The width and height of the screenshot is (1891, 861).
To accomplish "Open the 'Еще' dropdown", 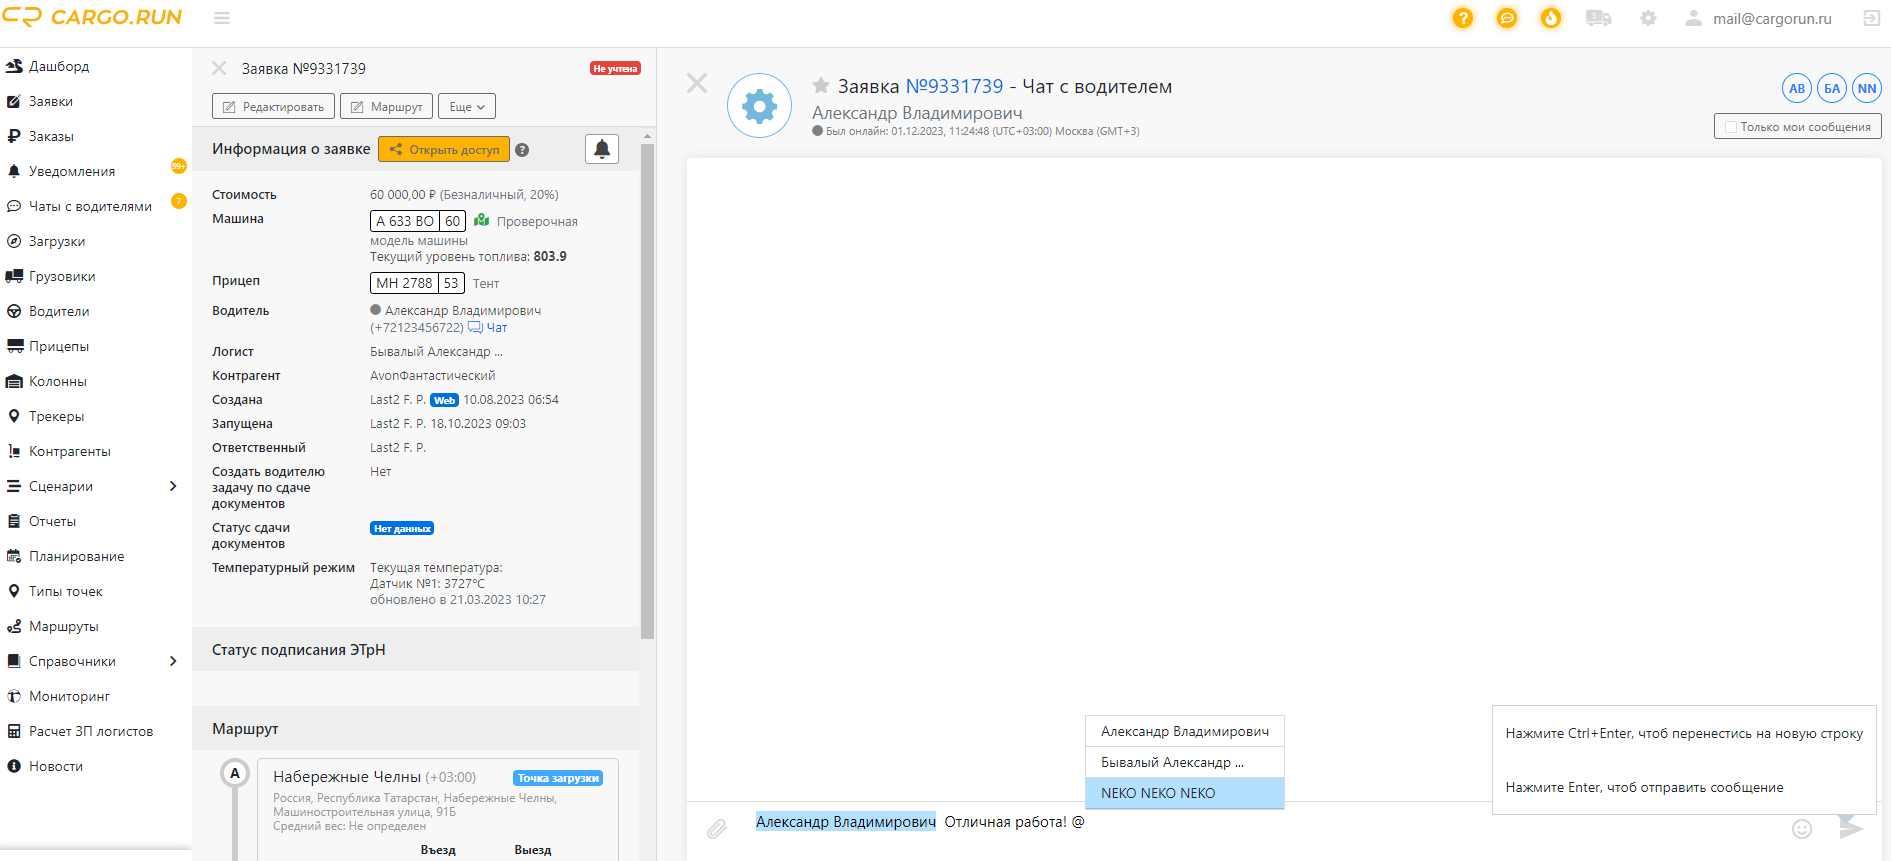I will (466, 106).
